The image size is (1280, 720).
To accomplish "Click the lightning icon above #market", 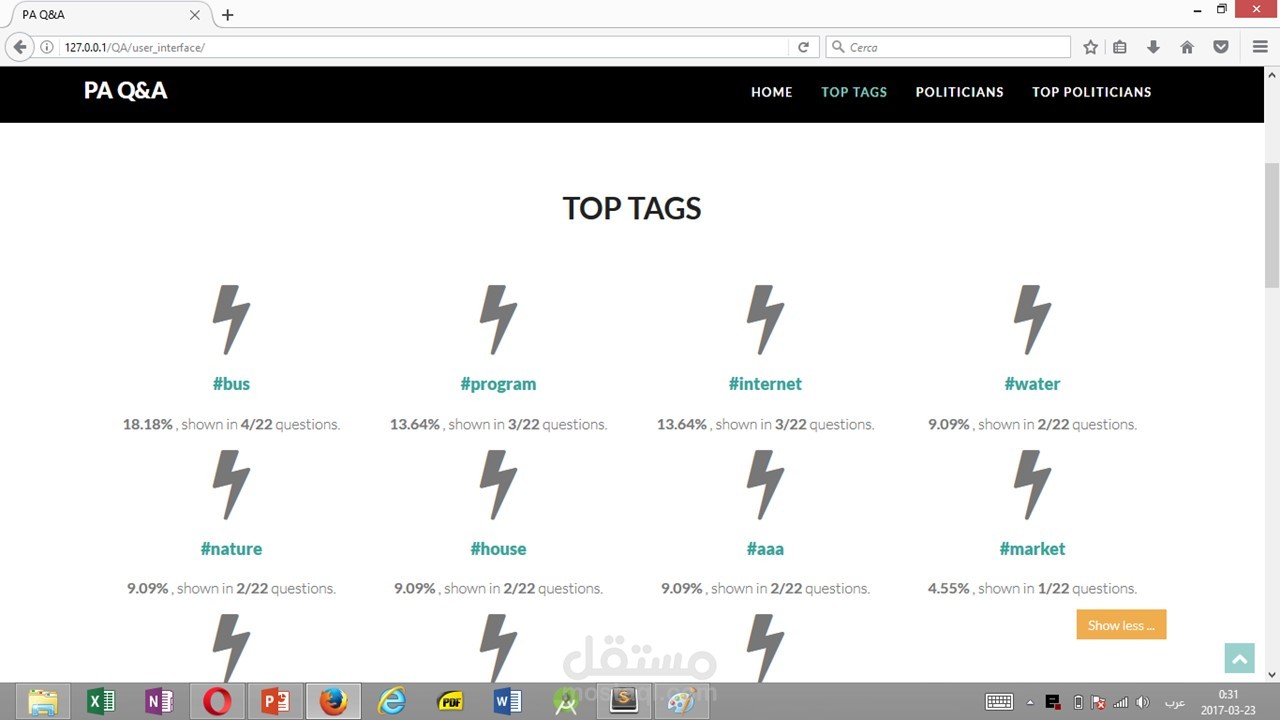I will click(x=1032, y=485).
